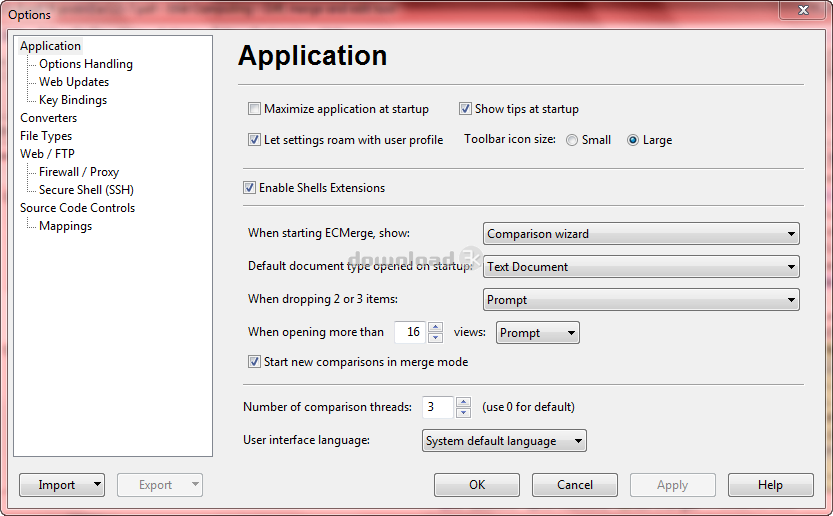Toggle Let settings roam with user profile

tap(254, 140)
